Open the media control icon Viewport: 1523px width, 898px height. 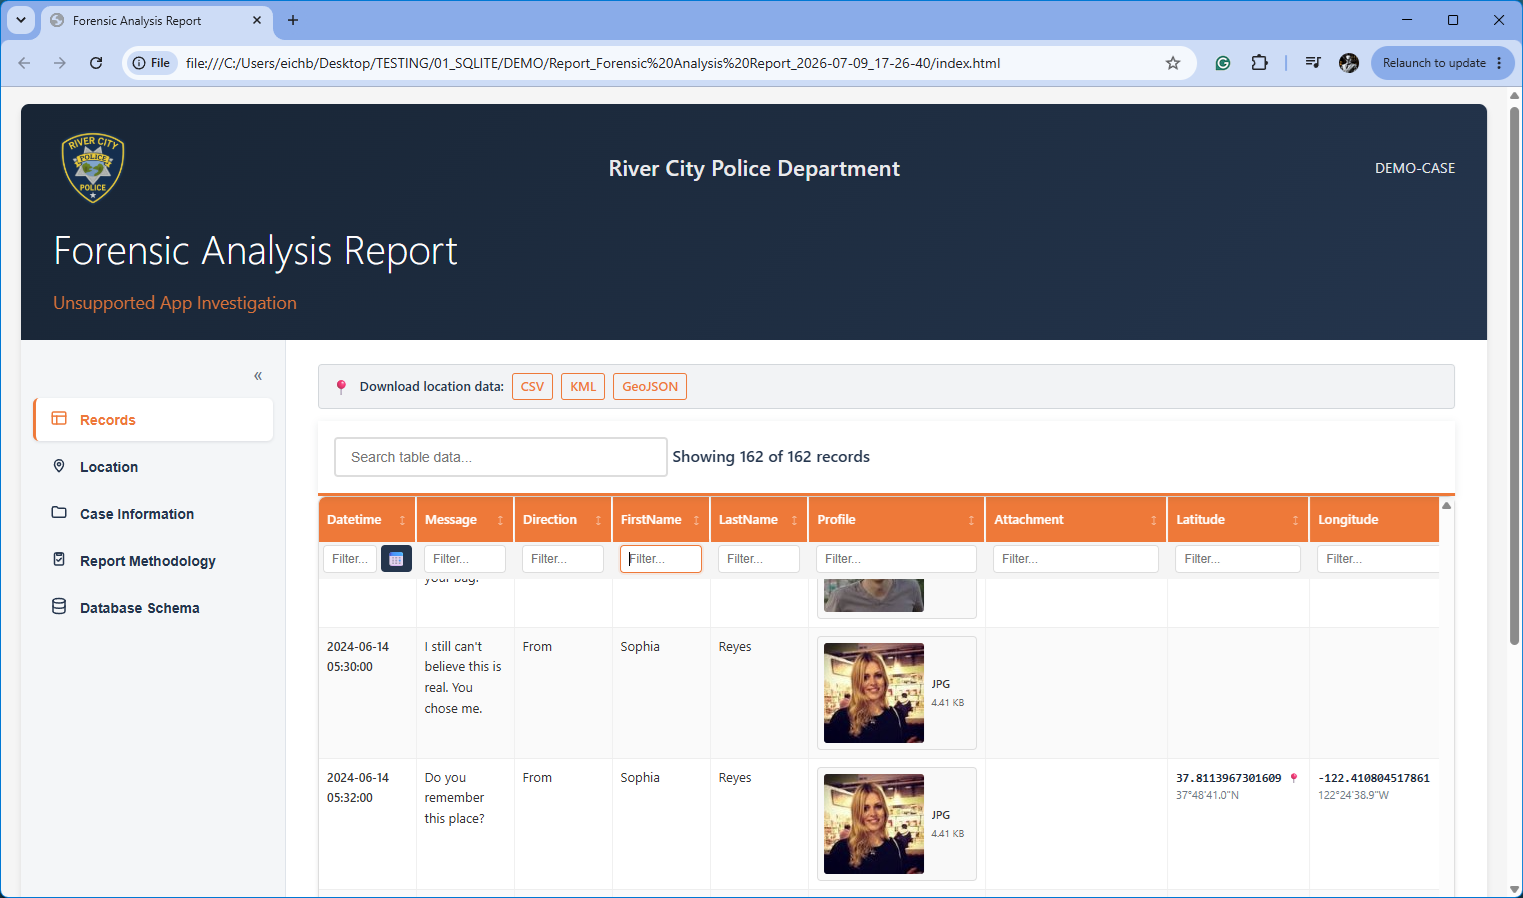coord(1313,63)
